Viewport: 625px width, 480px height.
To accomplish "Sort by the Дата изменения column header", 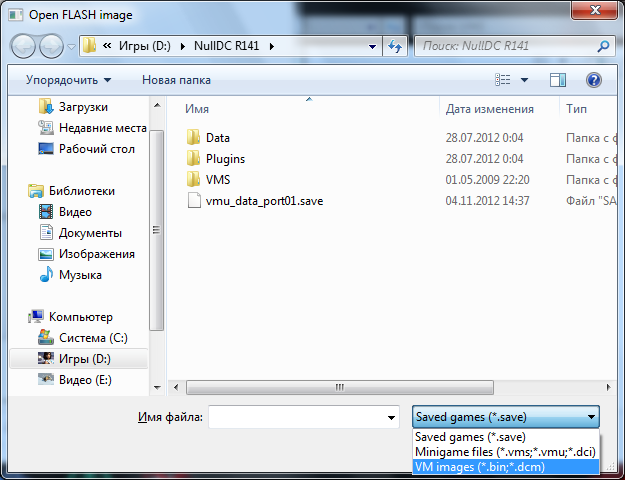I will coord(489,109).
